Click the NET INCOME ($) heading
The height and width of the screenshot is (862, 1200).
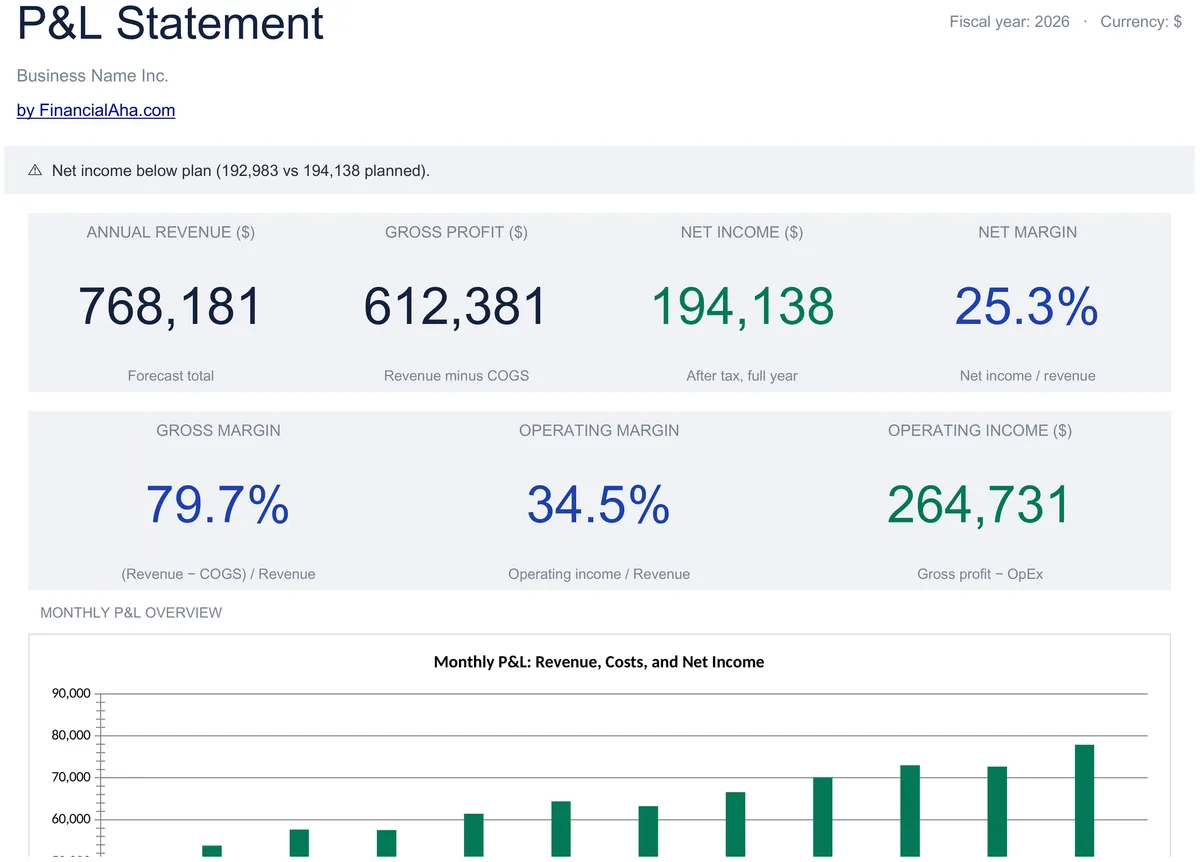pyautogui.click(x=742, y=232)
